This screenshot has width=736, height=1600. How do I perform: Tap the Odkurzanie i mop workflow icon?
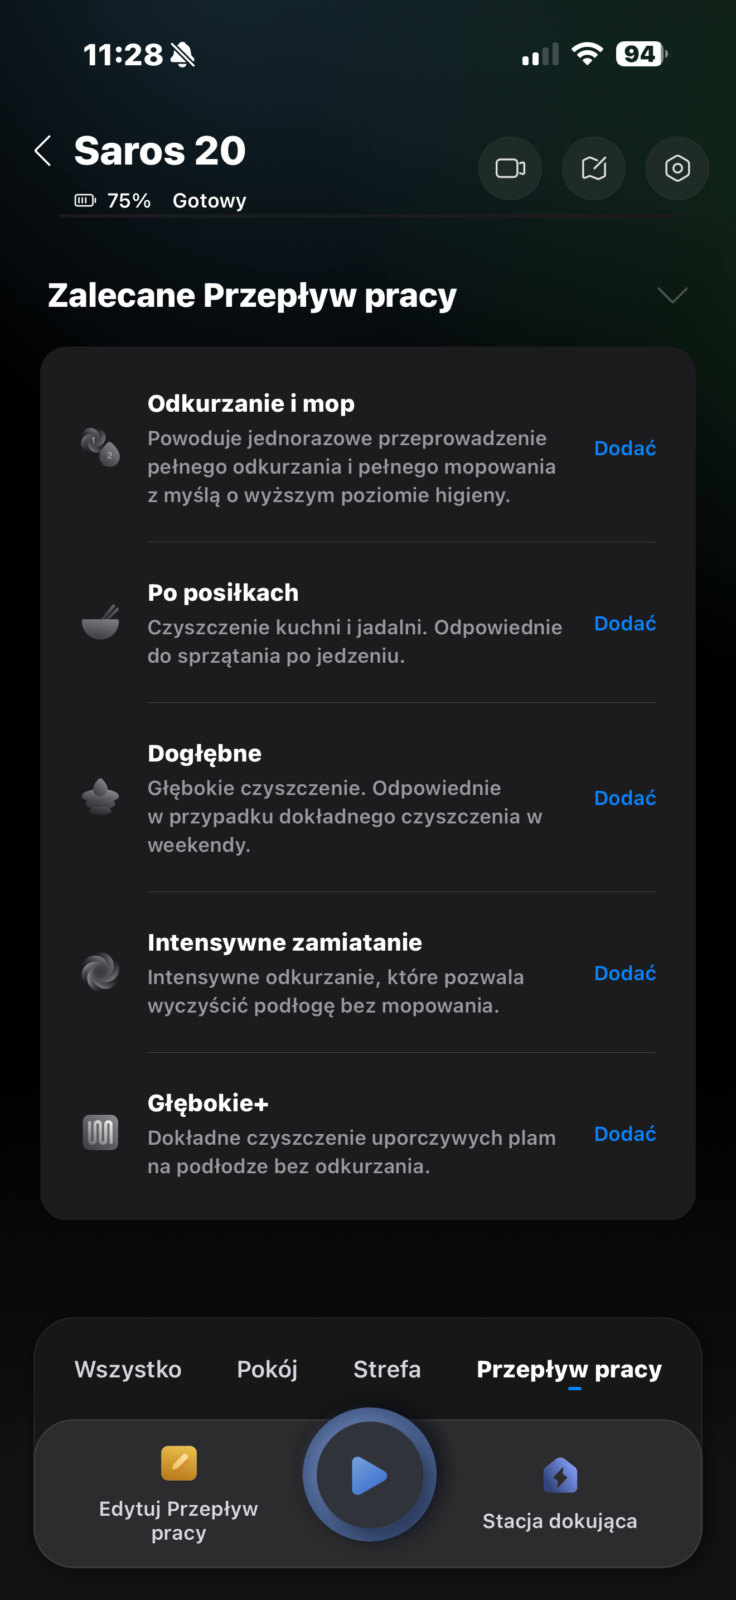click(x=100, y=447)
